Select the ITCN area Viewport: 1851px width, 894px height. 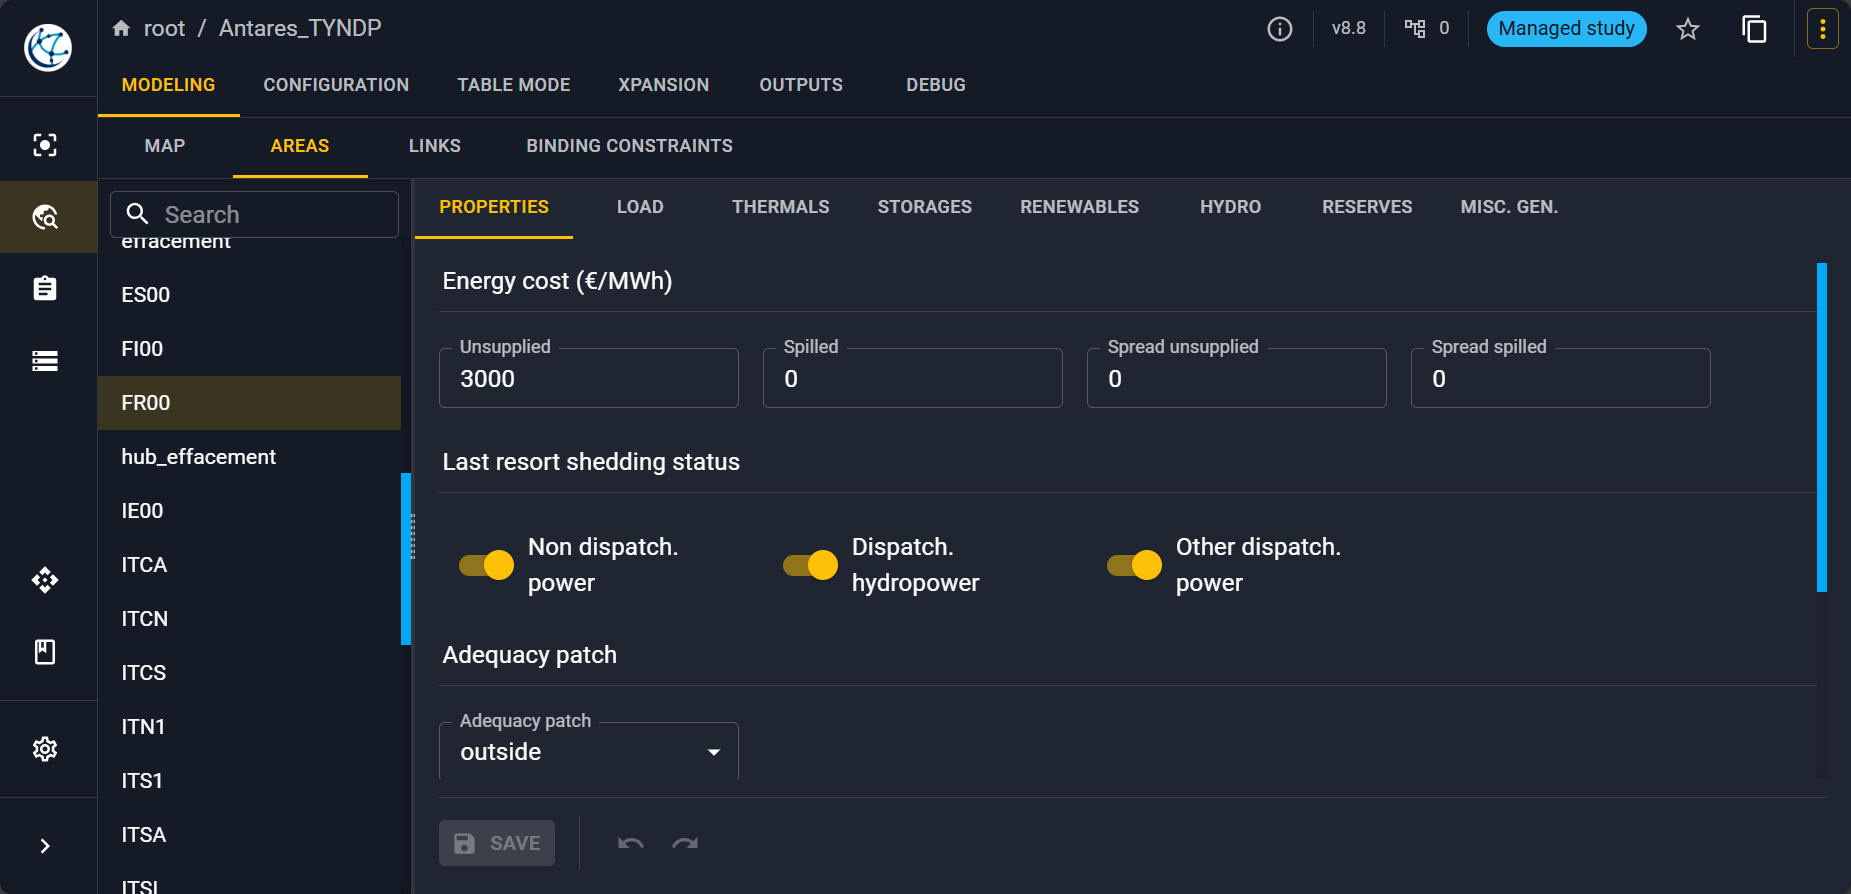tap(249, 619)
